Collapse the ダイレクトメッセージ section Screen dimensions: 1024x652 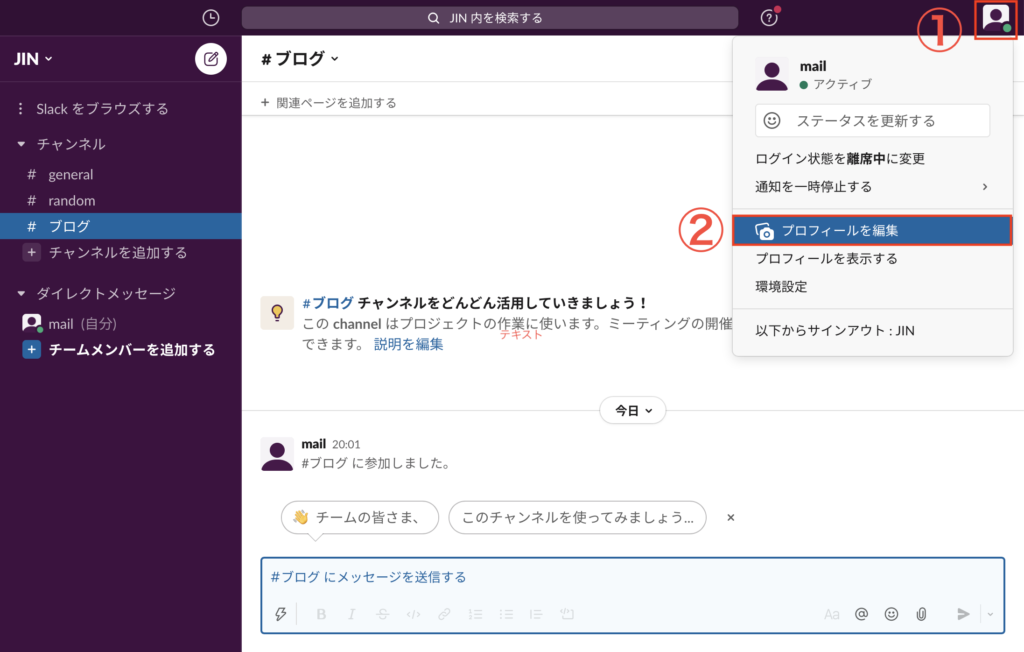21,293
